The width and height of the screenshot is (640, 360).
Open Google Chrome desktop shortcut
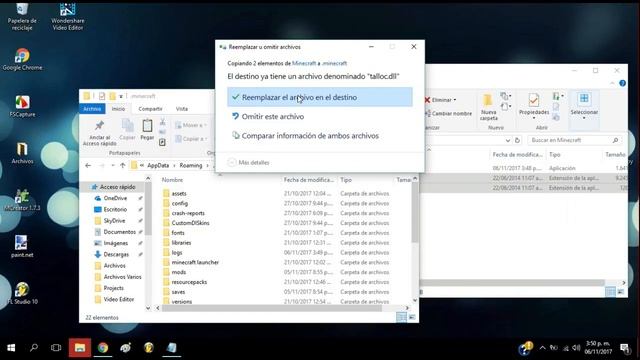point(22,60)
